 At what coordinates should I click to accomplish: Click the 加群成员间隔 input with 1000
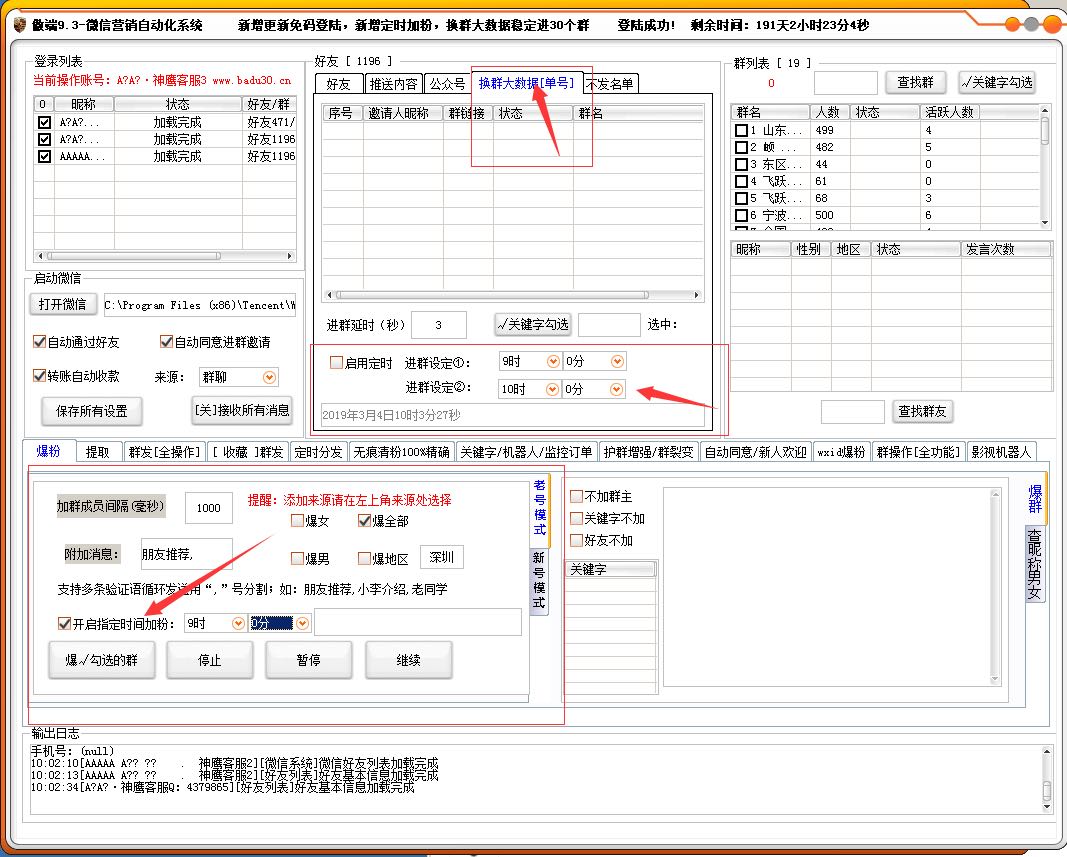click(209, 508)
